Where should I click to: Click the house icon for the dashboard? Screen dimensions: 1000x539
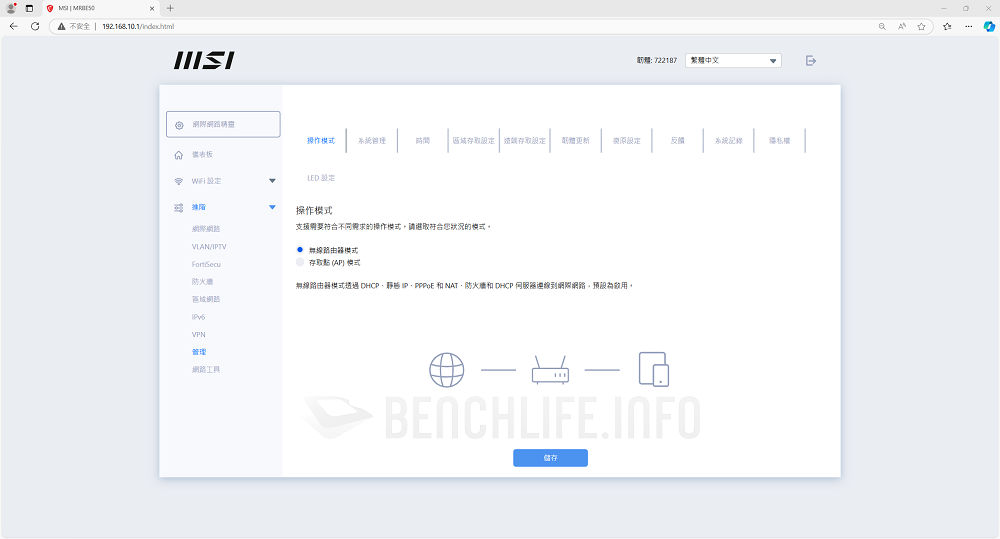coord(179,155)
